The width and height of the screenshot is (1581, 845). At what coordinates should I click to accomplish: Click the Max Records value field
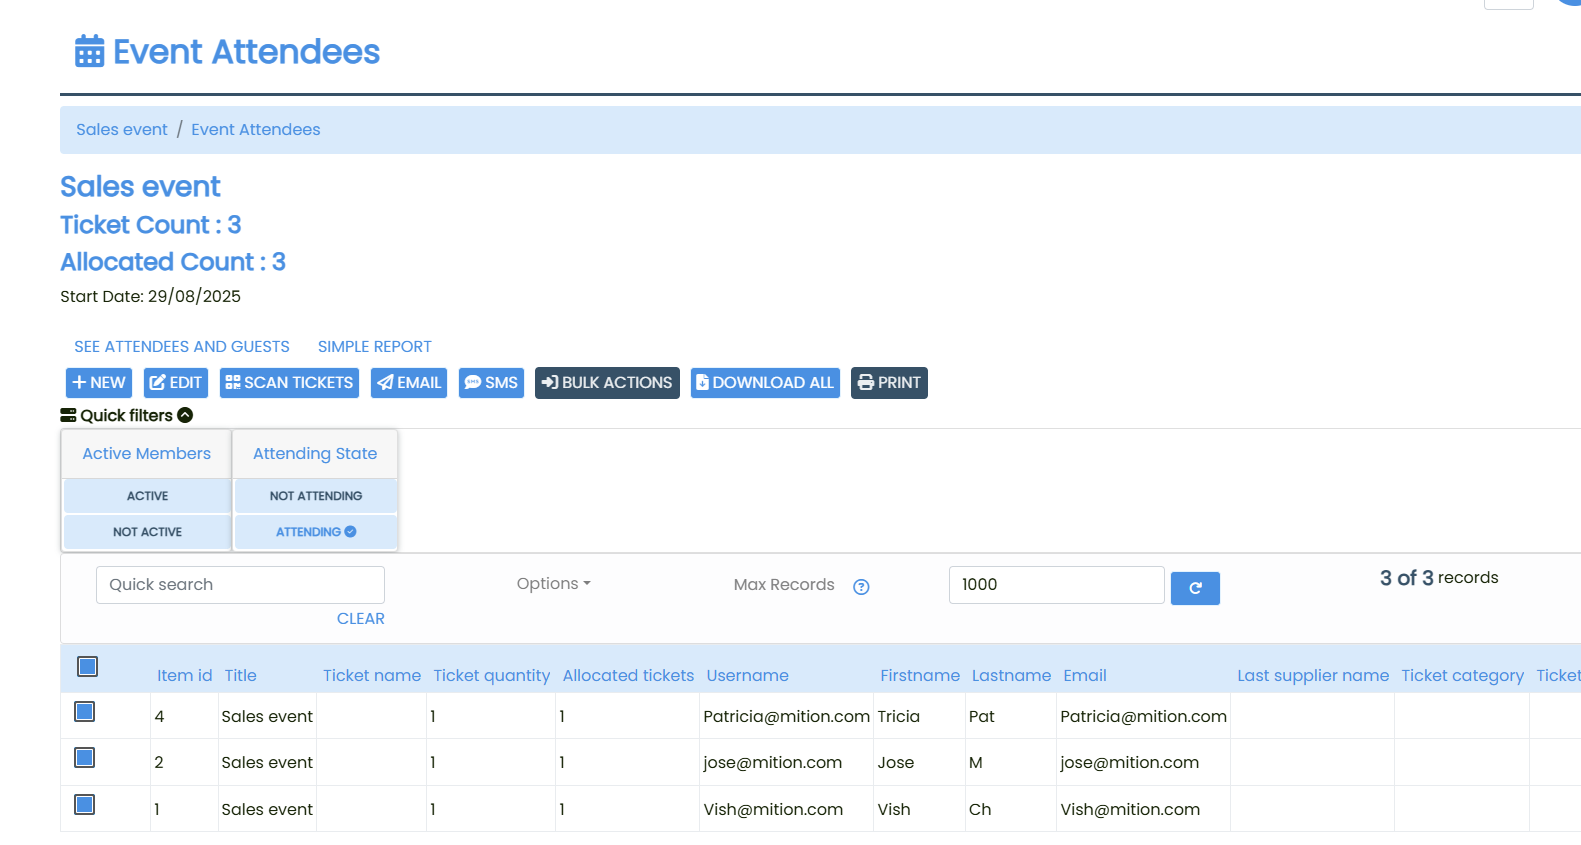[1056, 585]
